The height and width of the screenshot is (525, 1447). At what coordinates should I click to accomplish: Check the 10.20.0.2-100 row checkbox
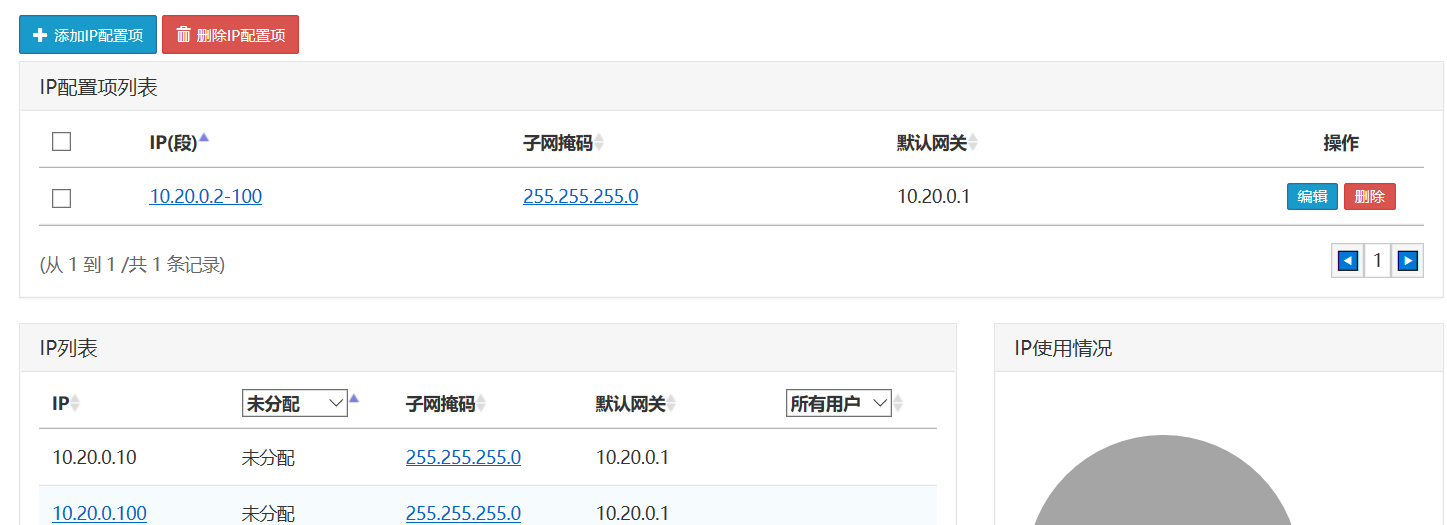coord(61,198)
